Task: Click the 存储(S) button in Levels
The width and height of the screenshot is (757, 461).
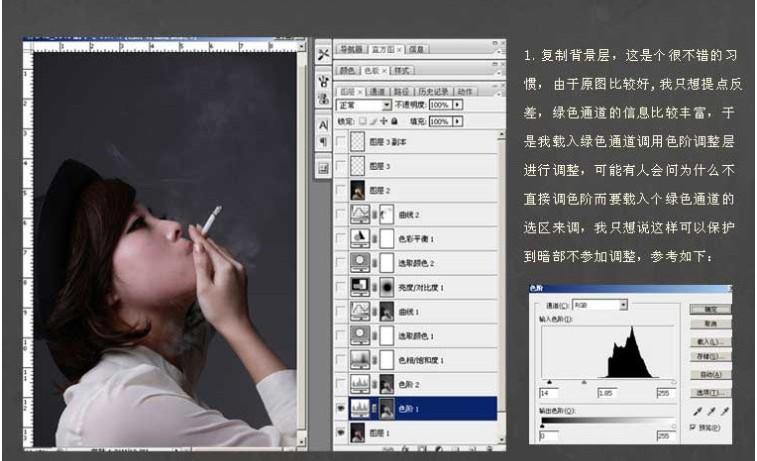Action: (x=710, y=356)
